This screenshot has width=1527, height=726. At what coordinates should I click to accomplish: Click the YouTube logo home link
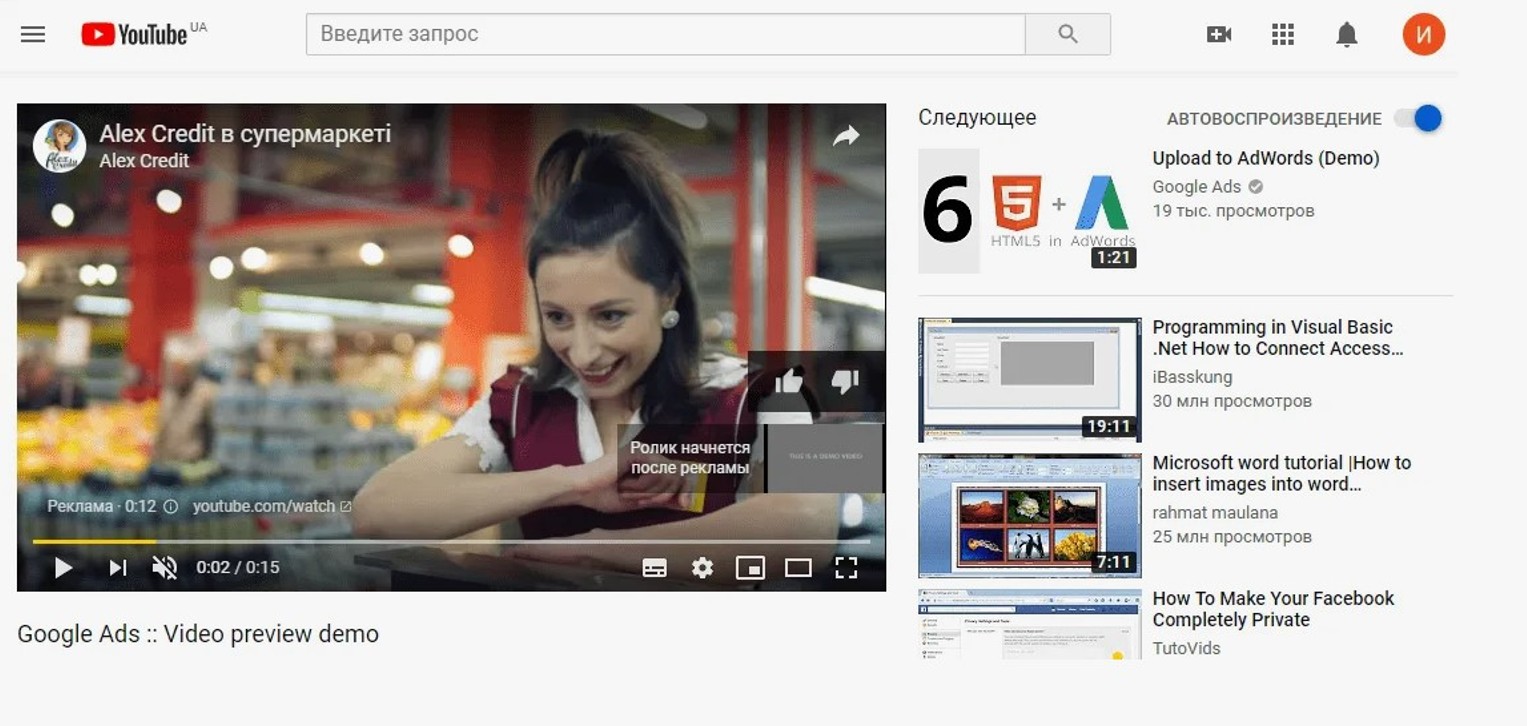pyautogui.click(x=134, y=34)
